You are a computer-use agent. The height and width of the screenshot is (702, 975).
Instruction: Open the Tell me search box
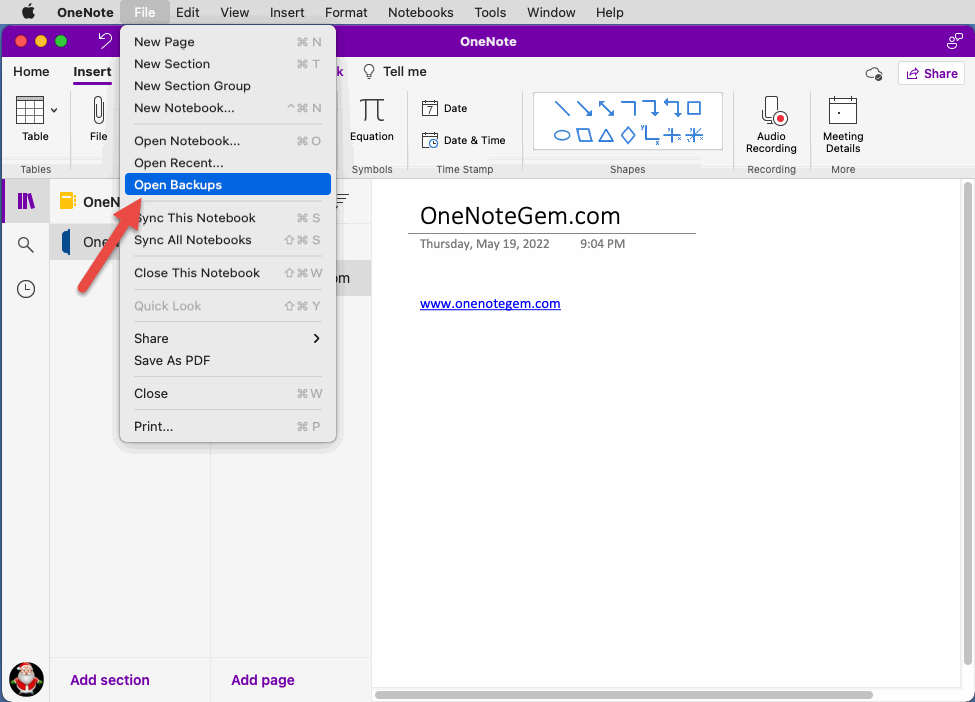coord(395,72)
